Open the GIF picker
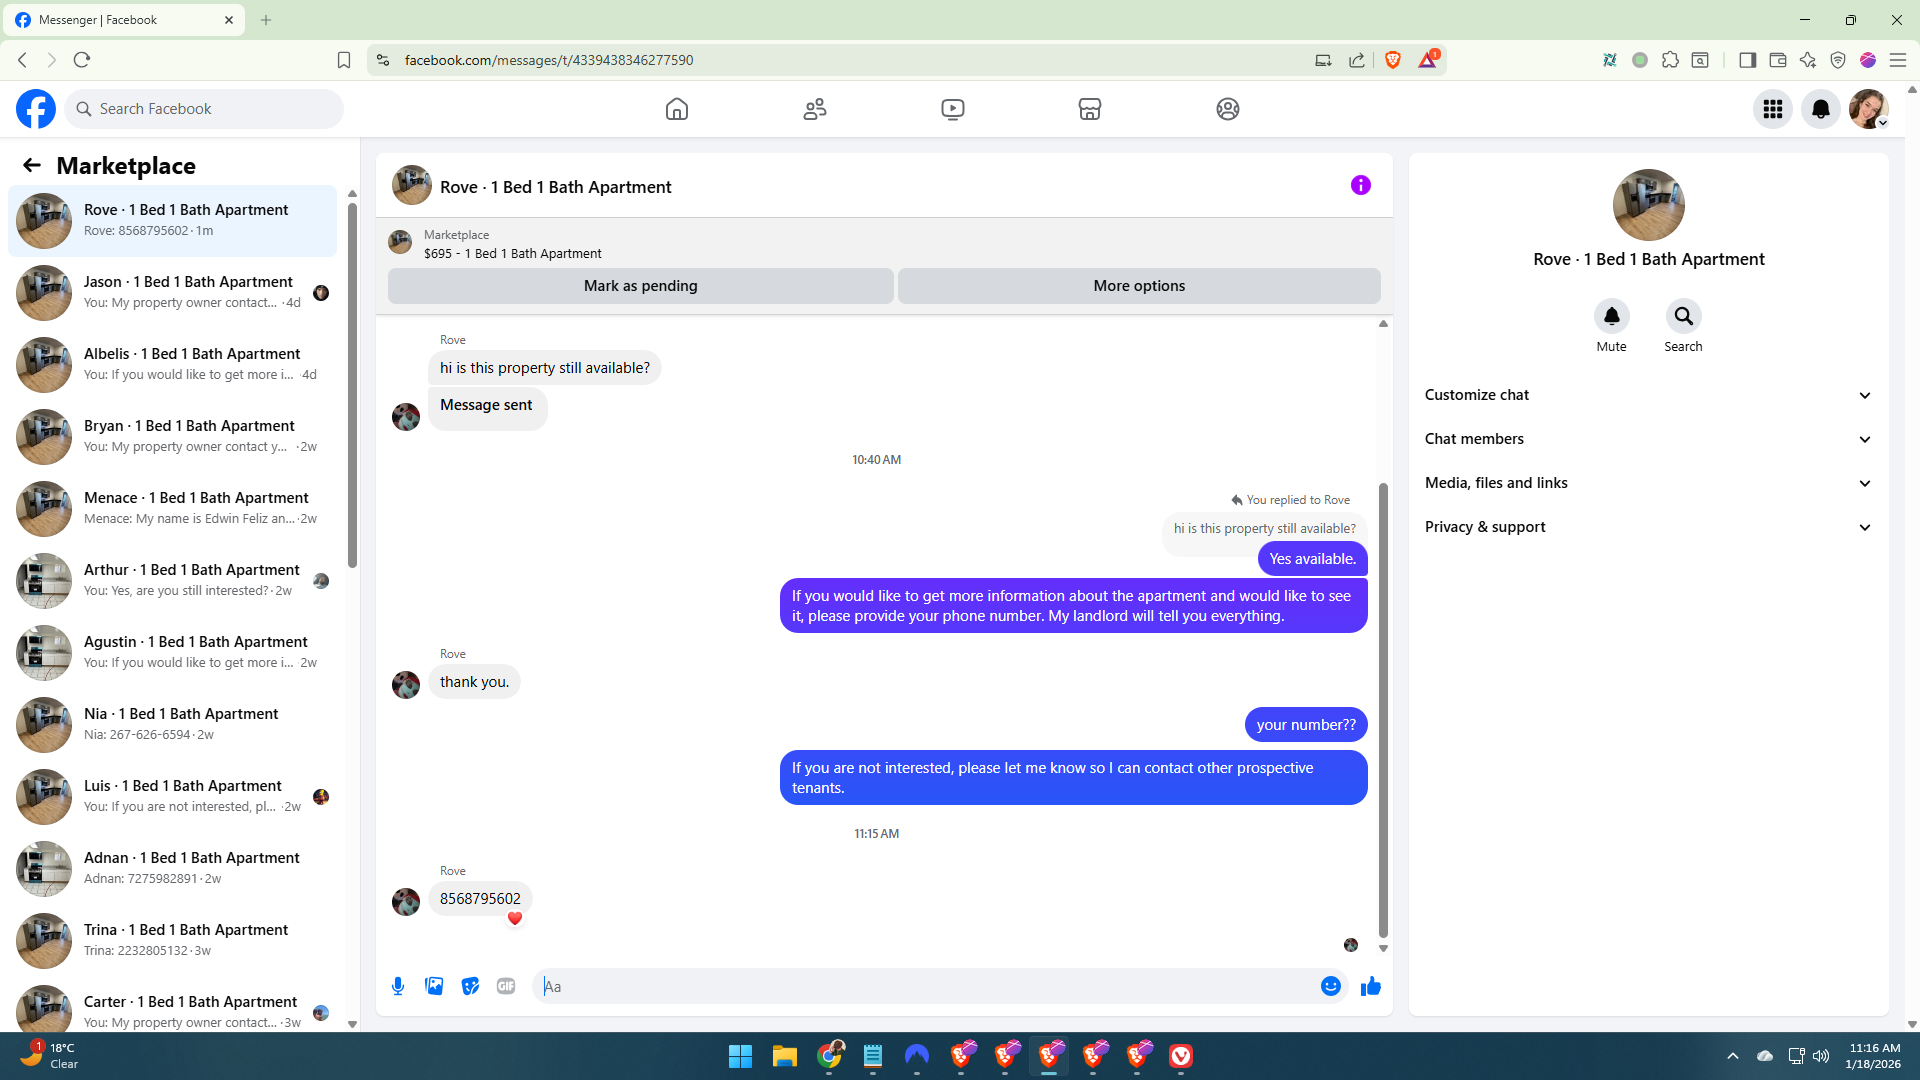This screenshot has width=1920, height=1080. point(506,986)
